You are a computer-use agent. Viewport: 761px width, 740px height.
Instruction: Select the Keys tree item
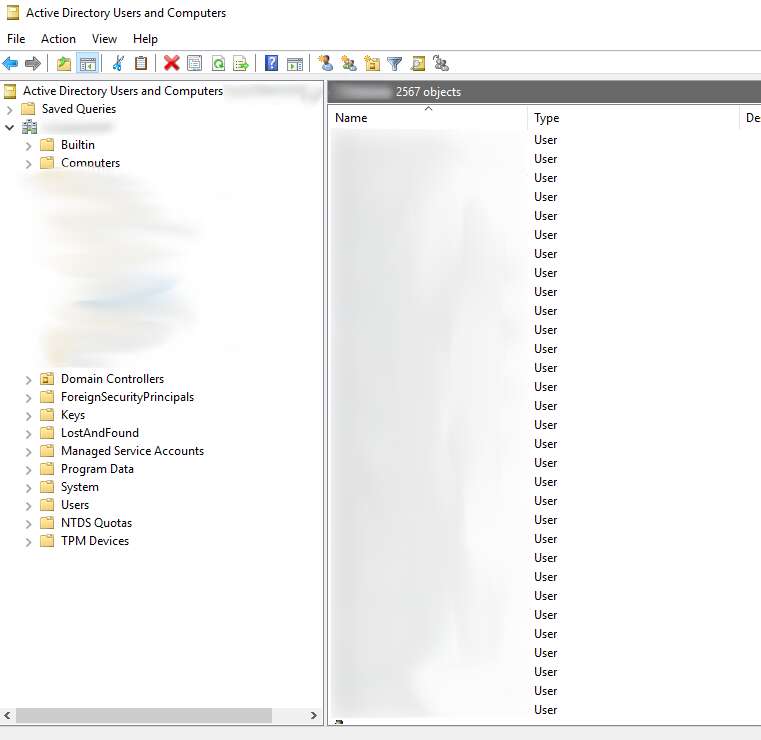73,414
